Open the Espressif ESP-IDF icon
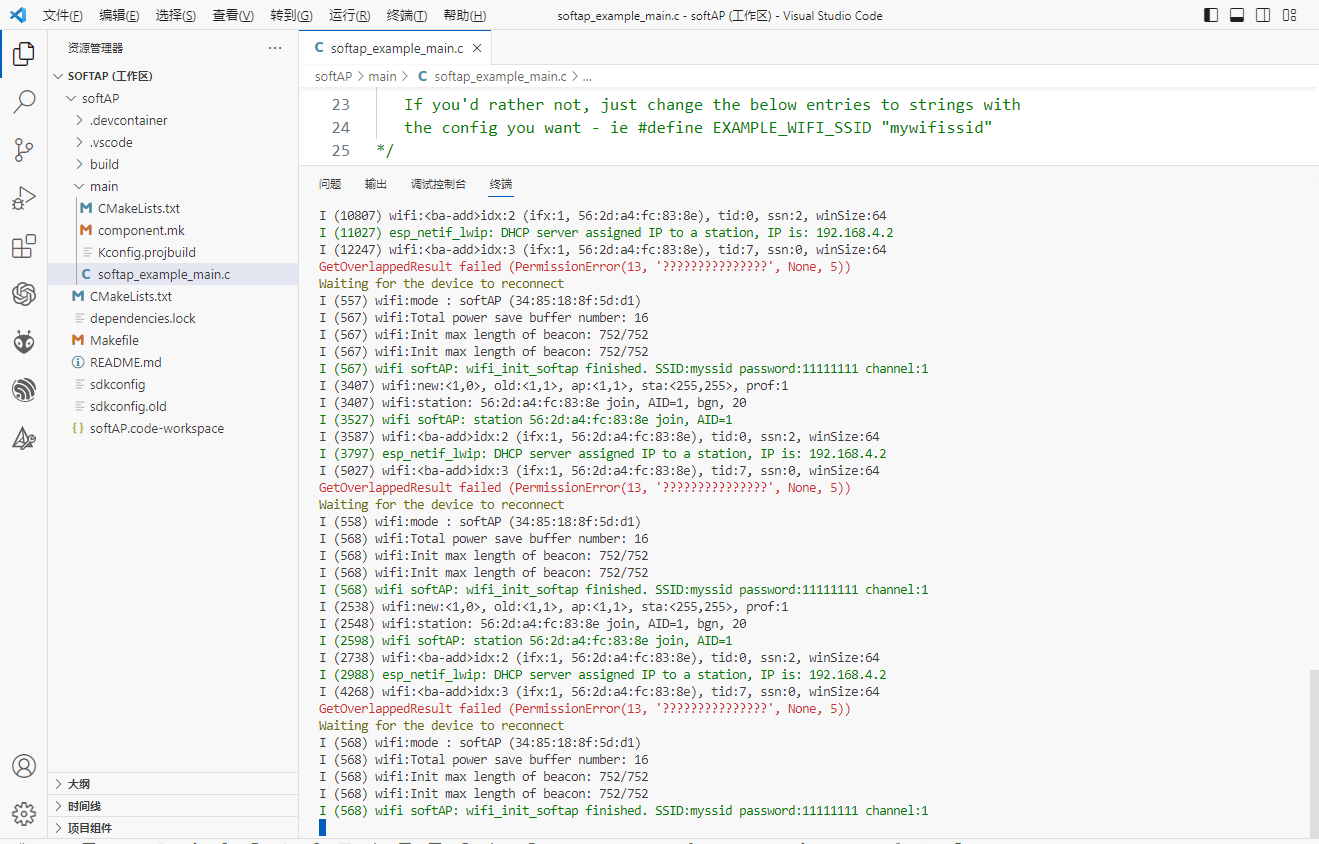This screenshot has height=844, width=1319. [x=24, y=390]
